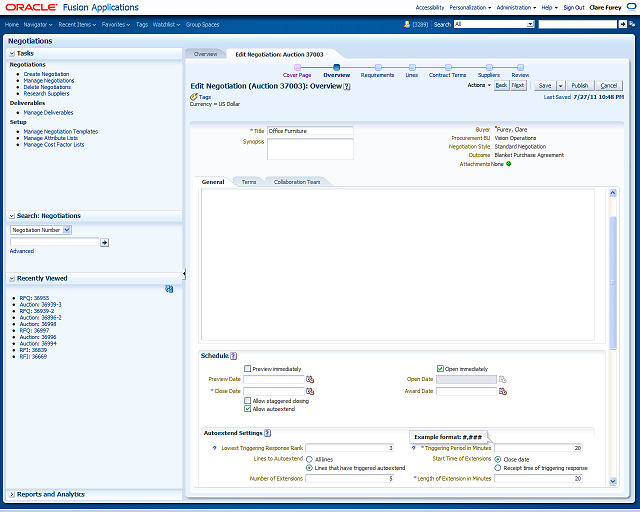Image resolution: width=640 pixels, height=512 pixels.
Task: Click the Lines train stop
Action: [x=412, y=67]
